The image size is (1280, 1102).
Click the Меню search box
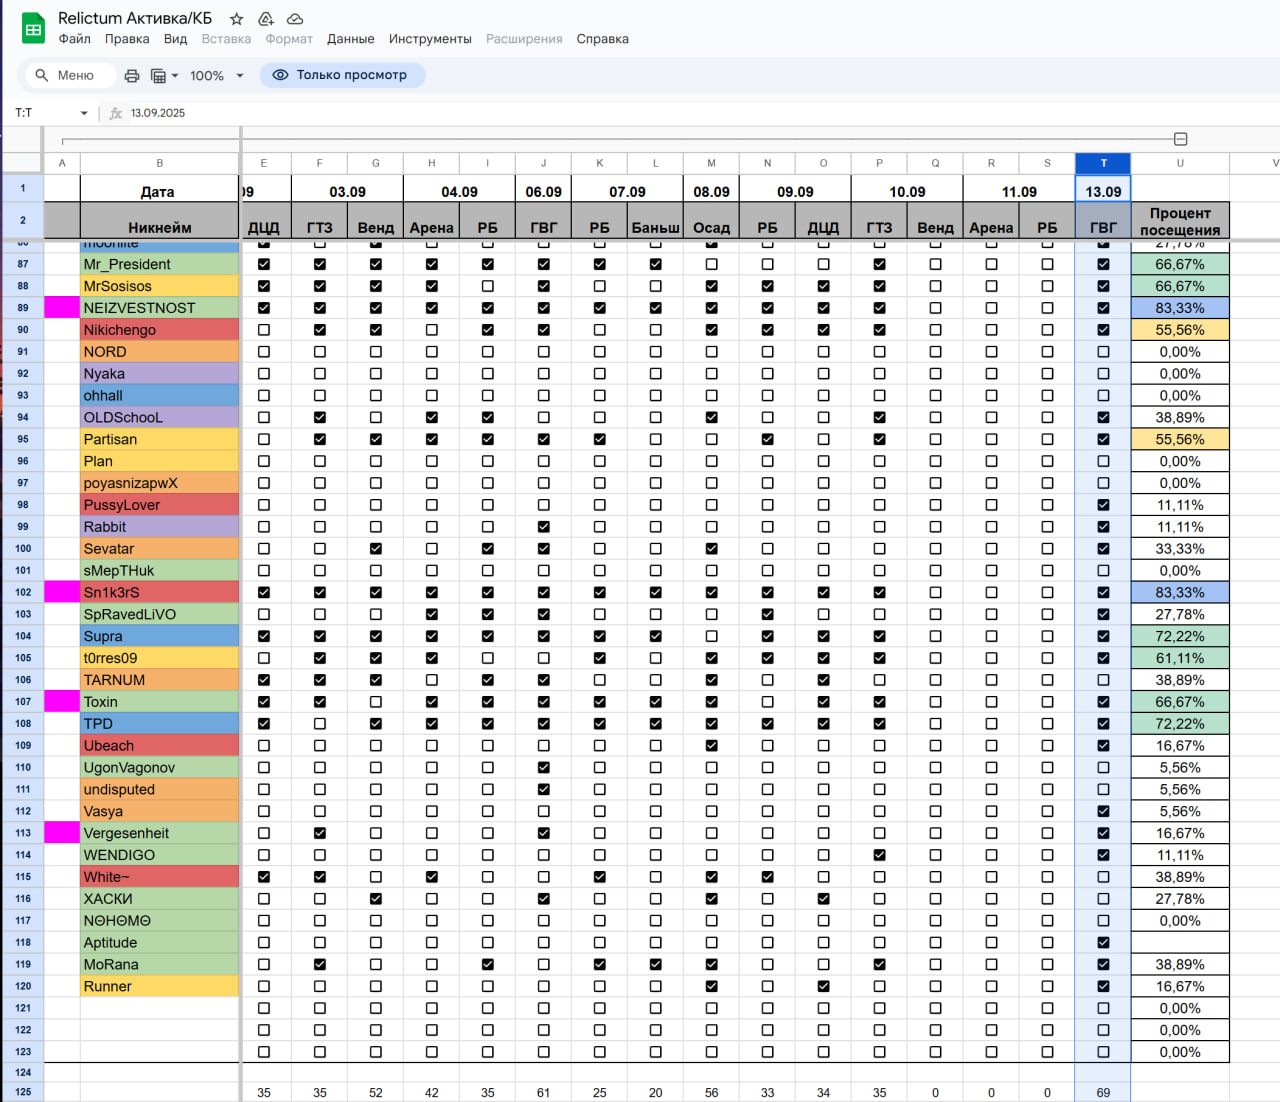tap(65, 75)
